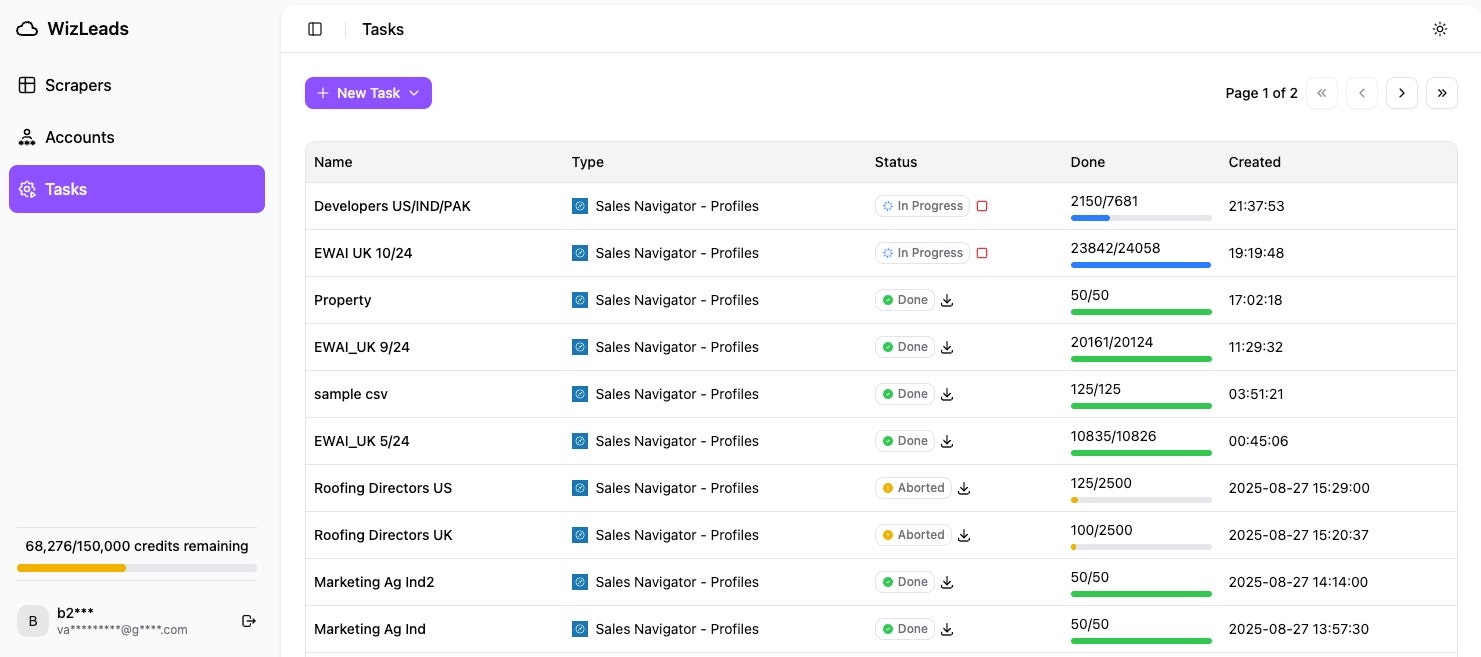Open the Accounts section
Image resolution: width=1481 pixels, height=657 pixels.
(x=79, y=137)
